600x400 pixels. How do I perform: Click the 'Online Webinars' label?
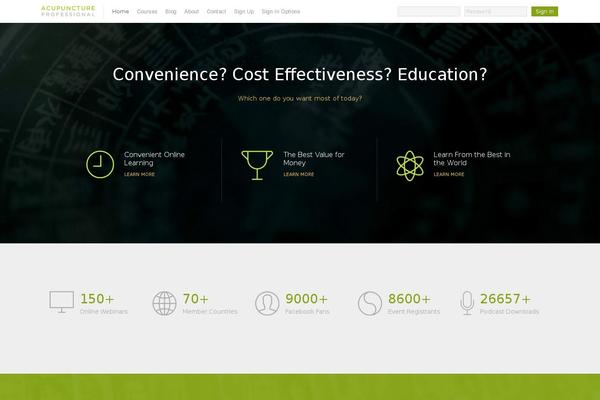coord(103,312)
